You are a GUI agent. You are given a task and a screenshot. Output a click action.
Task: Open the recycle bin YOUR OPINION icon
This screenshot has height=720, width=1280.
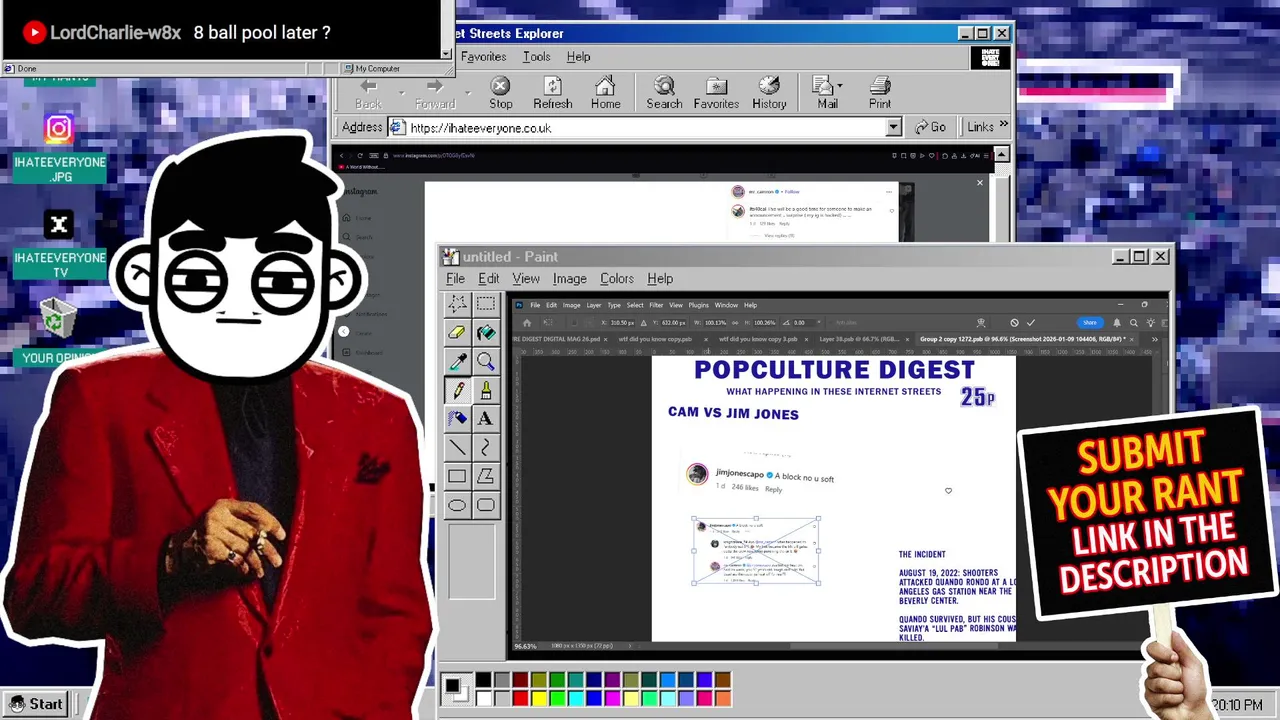(58, 333)
